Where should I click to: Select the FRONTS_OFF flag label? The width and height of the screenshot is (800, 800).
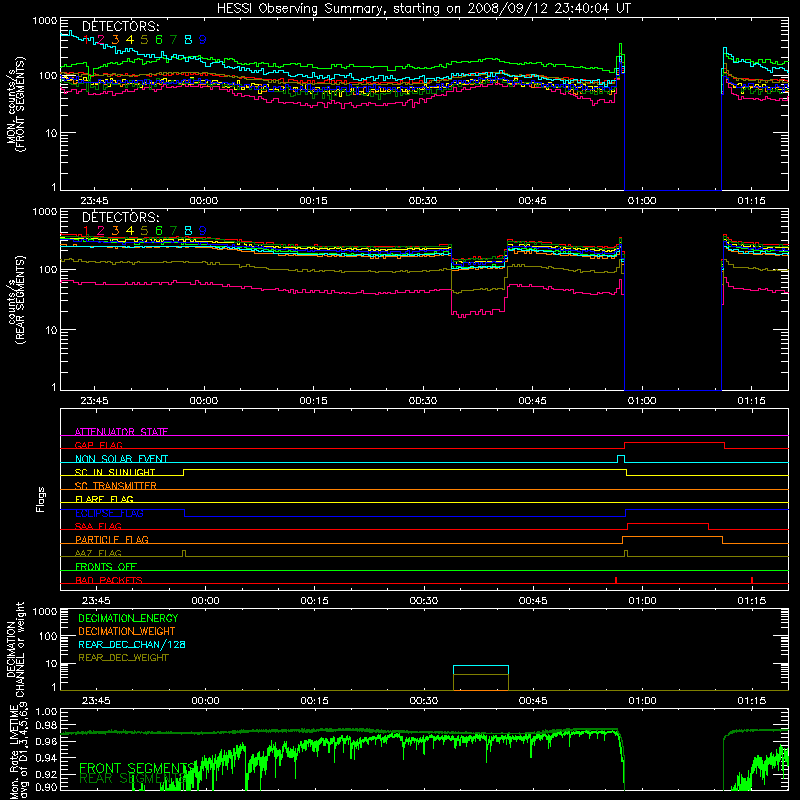pyautogui.click(x=106, y=566)
